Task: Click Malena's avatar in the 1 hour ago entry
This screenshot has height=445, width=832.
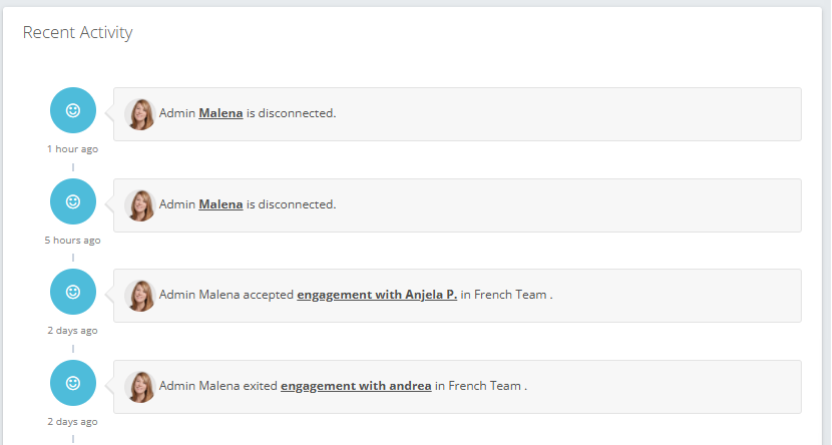Action: (141, 114)
